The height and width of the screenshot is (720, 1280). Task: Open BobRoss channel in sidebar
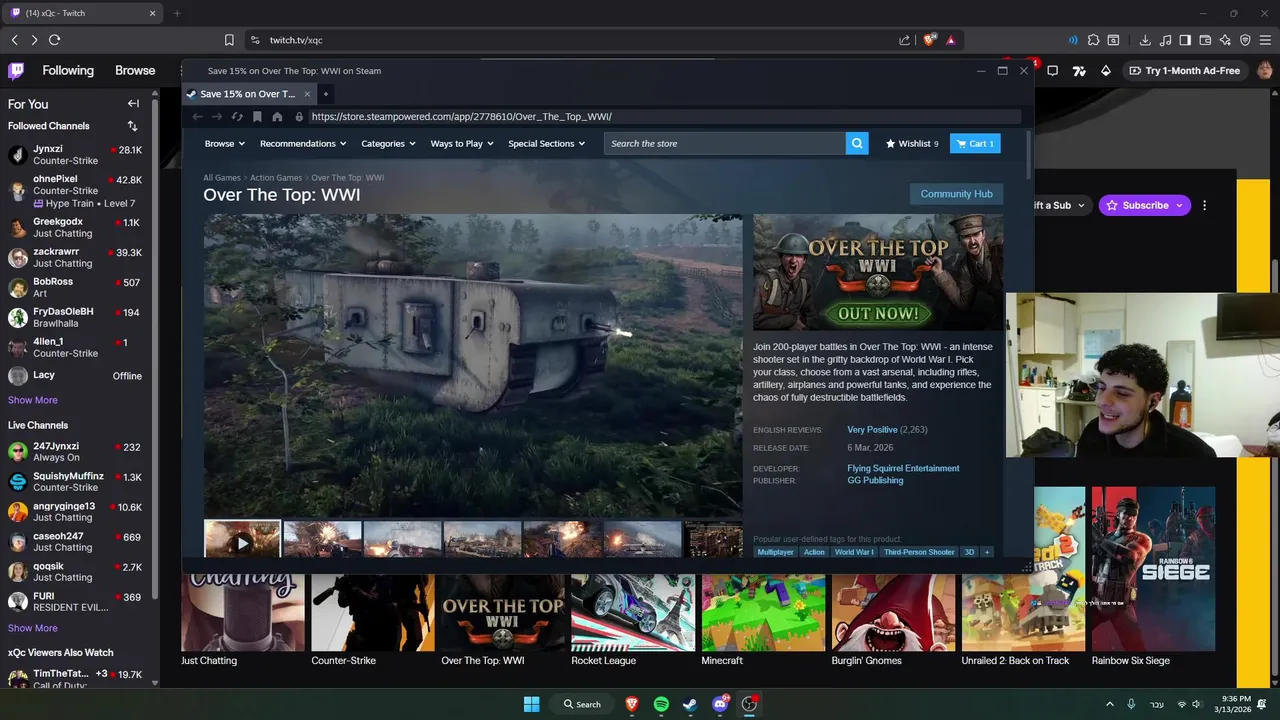(x=76, y=288)
